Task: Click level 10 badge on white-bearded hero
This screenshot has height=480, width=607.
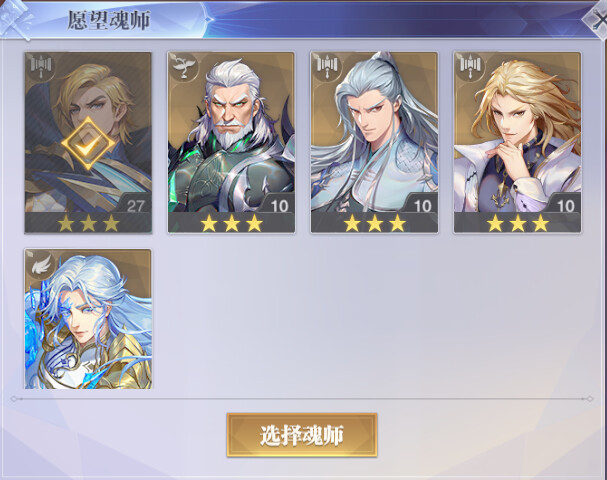Action: (279, 206)
